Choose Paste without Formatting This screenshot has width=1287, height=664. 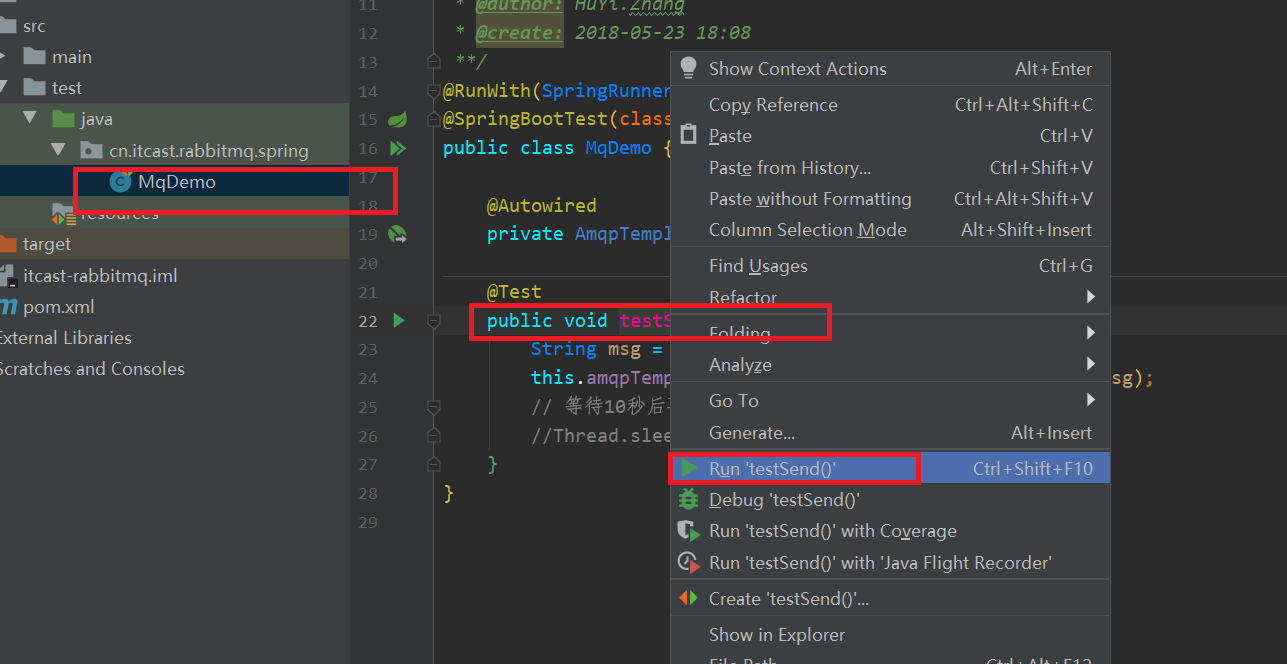coord(890,198)
